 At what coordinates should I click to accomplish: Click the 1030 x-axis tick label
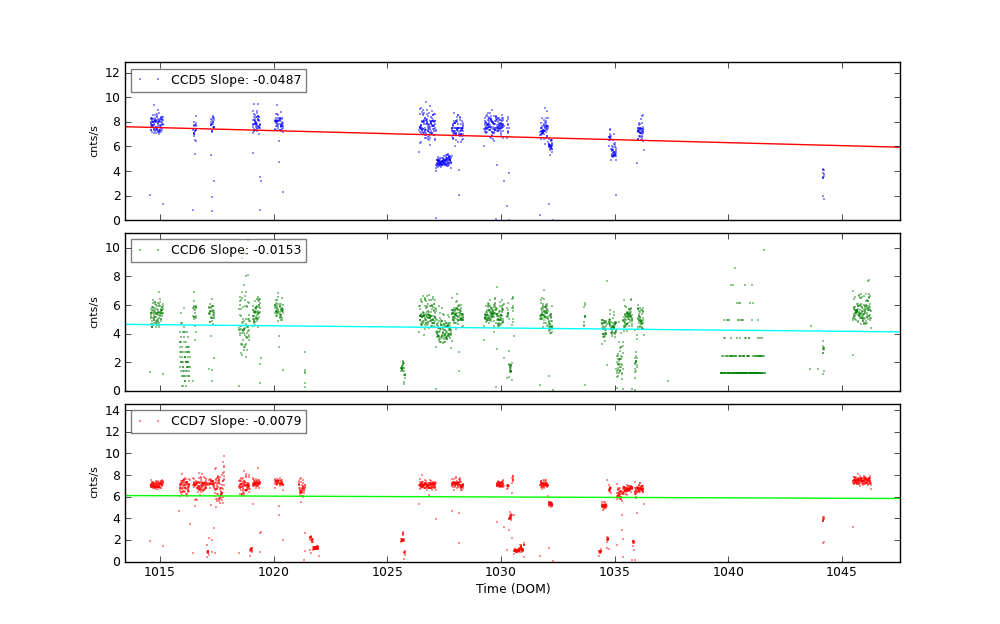click(501, 572)
